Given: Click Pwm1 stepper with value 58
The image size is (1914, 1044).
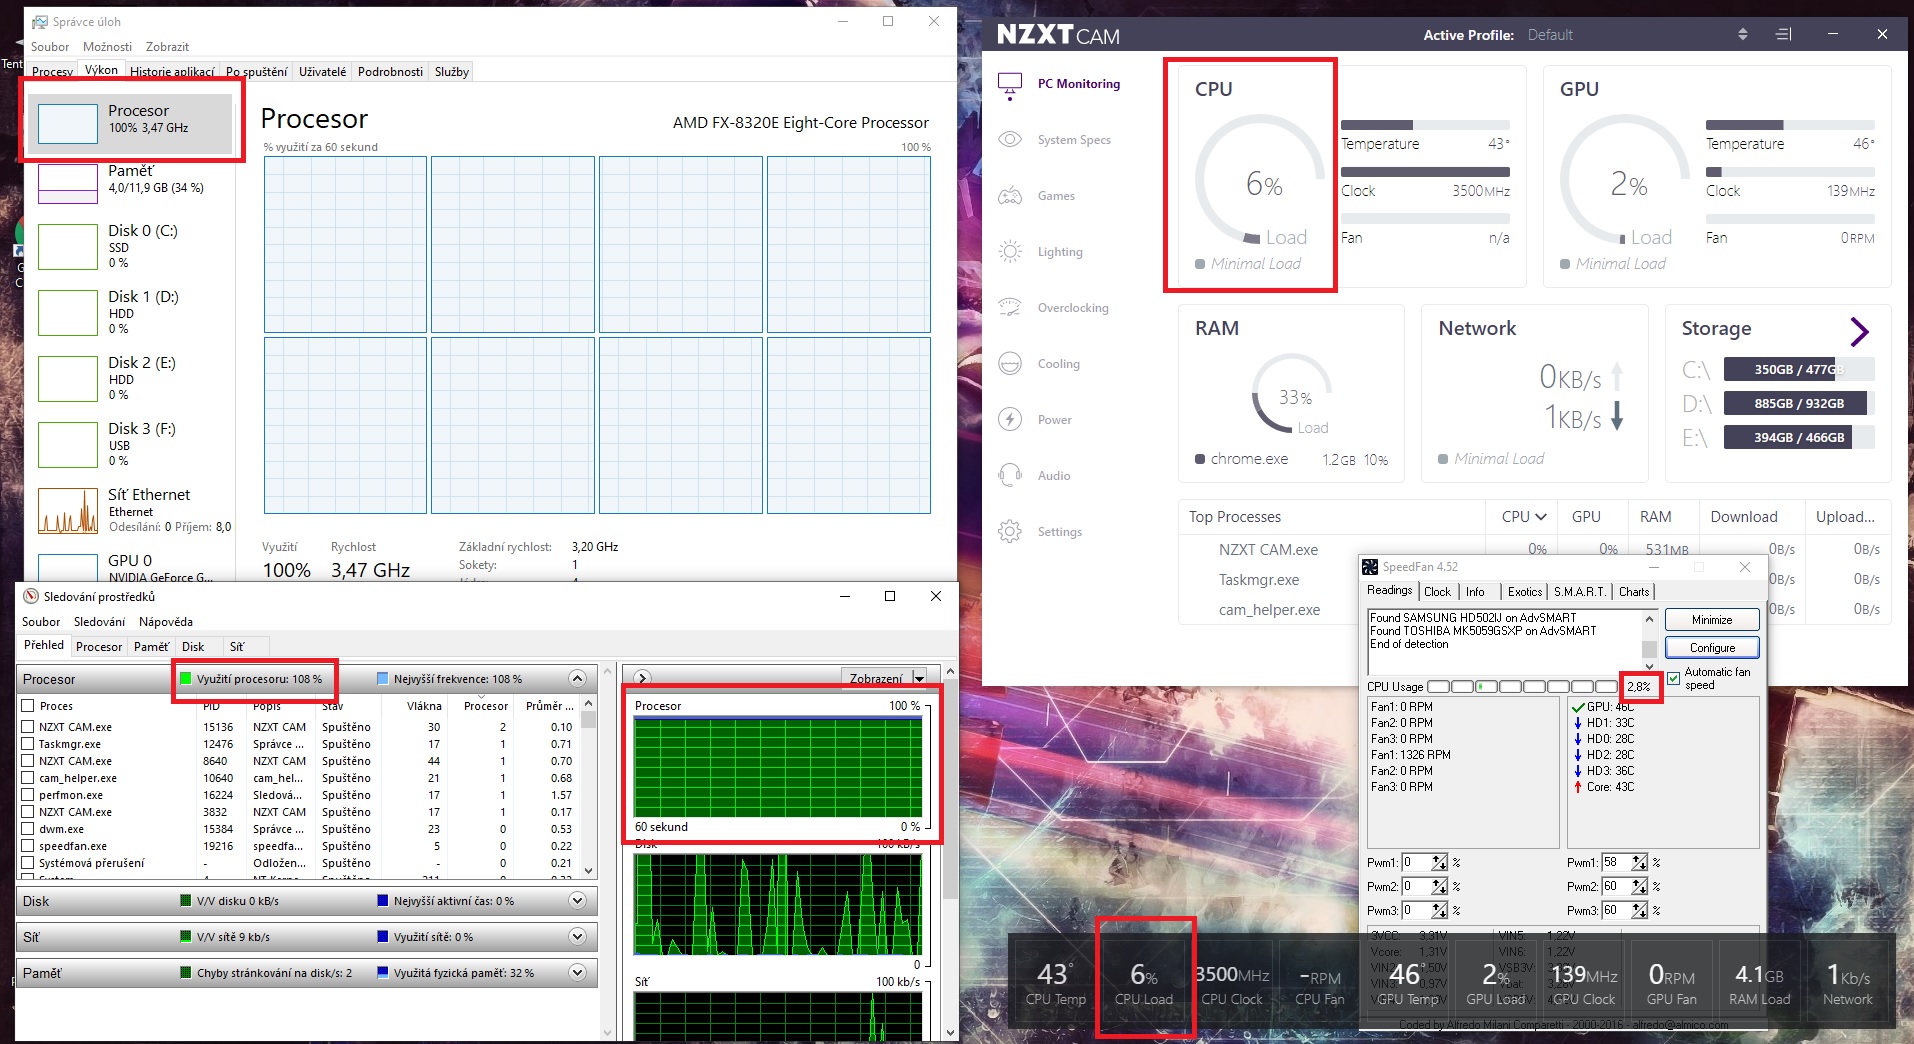Looking at the screenshot, I should (x=1638, y=862).
